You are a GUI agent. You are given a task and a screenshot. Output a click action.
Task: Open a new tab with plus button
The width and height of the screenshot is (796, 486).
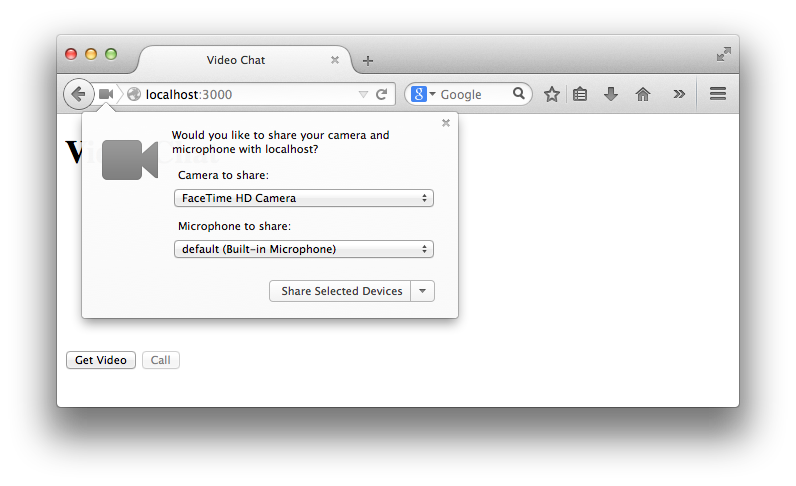coord(368,61)
